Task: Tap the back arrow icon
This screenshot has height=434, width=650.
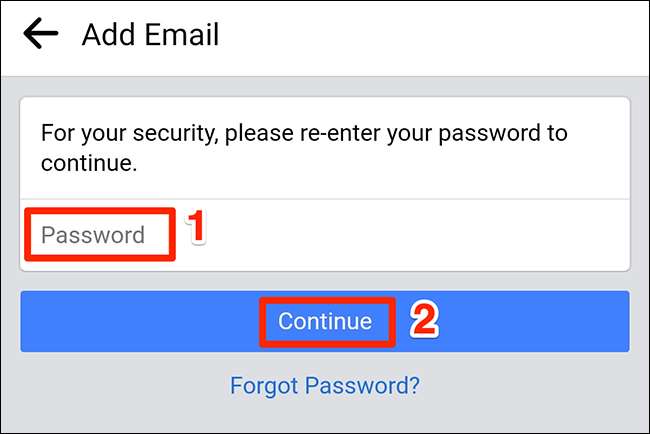Action: click(41, 34)
